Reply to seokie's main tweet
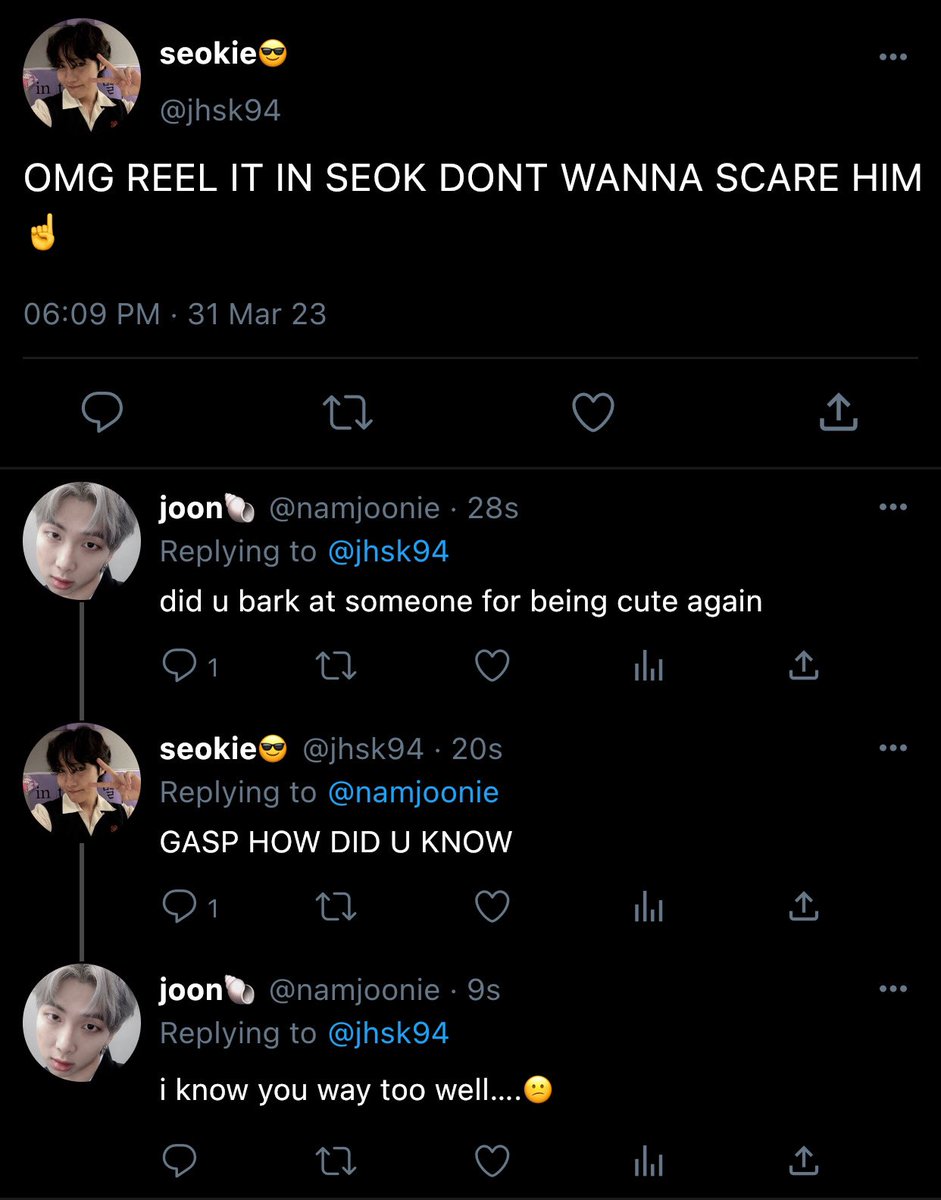 click(x=101, y=412)
